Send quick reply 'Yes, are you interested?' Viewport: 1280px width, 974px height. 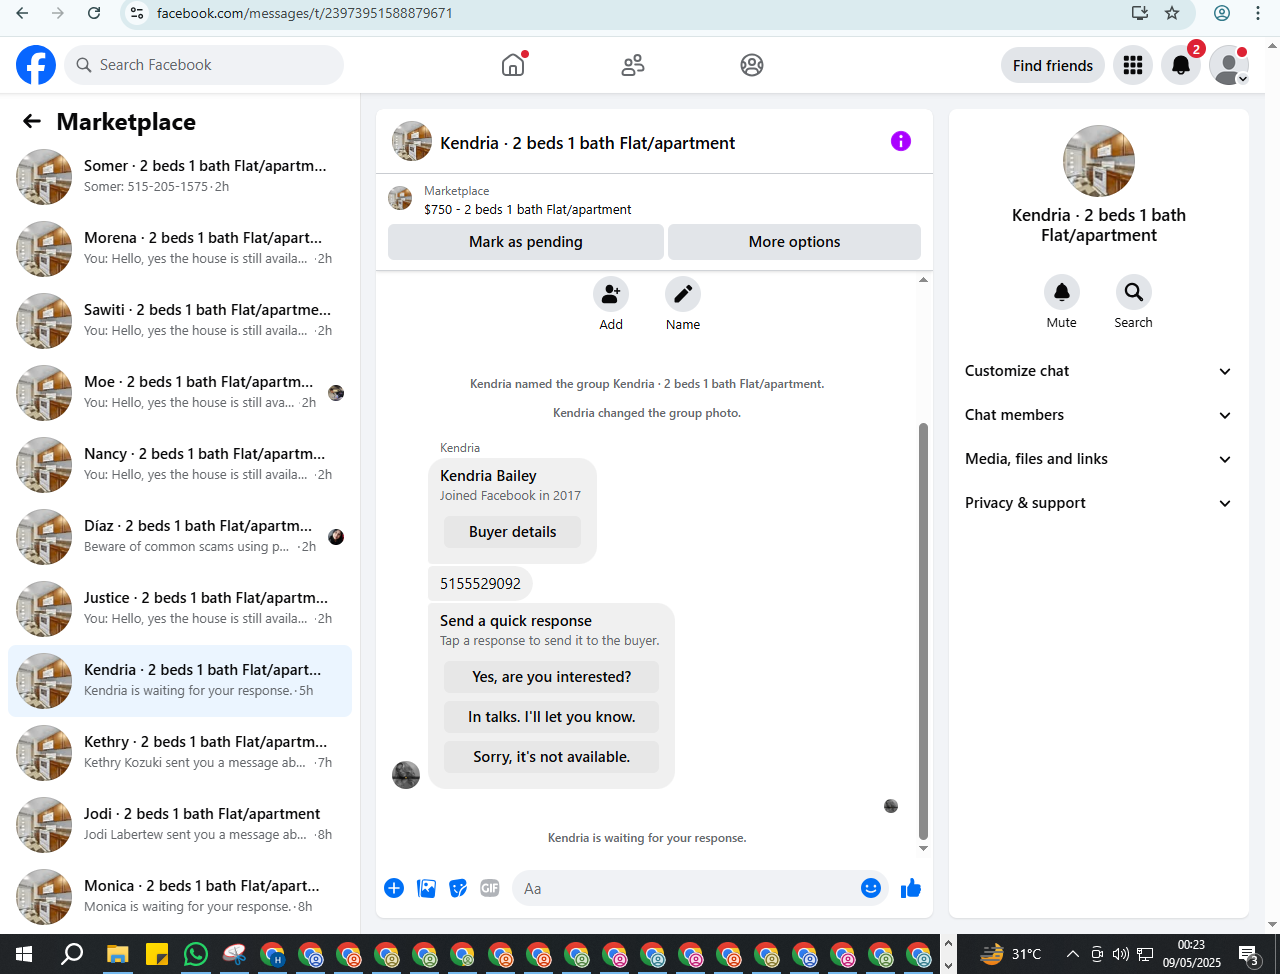552,677
